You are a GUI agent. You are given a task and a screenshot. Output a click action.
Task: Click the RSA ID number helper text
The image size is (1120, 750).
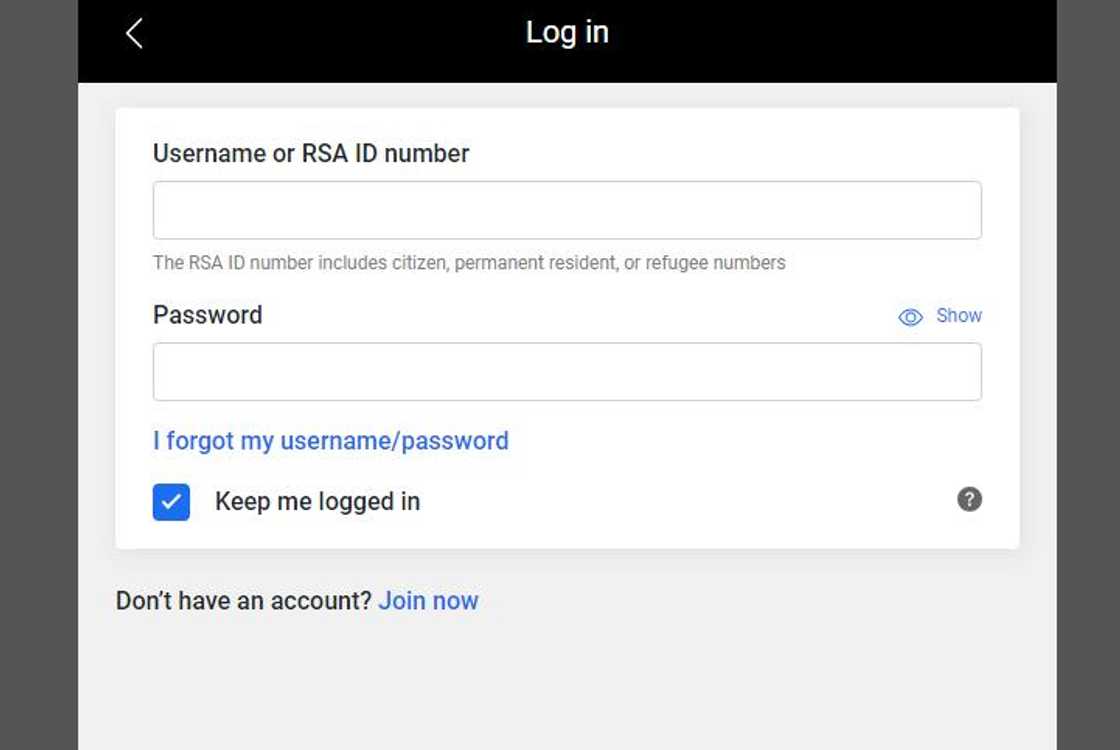469,263
